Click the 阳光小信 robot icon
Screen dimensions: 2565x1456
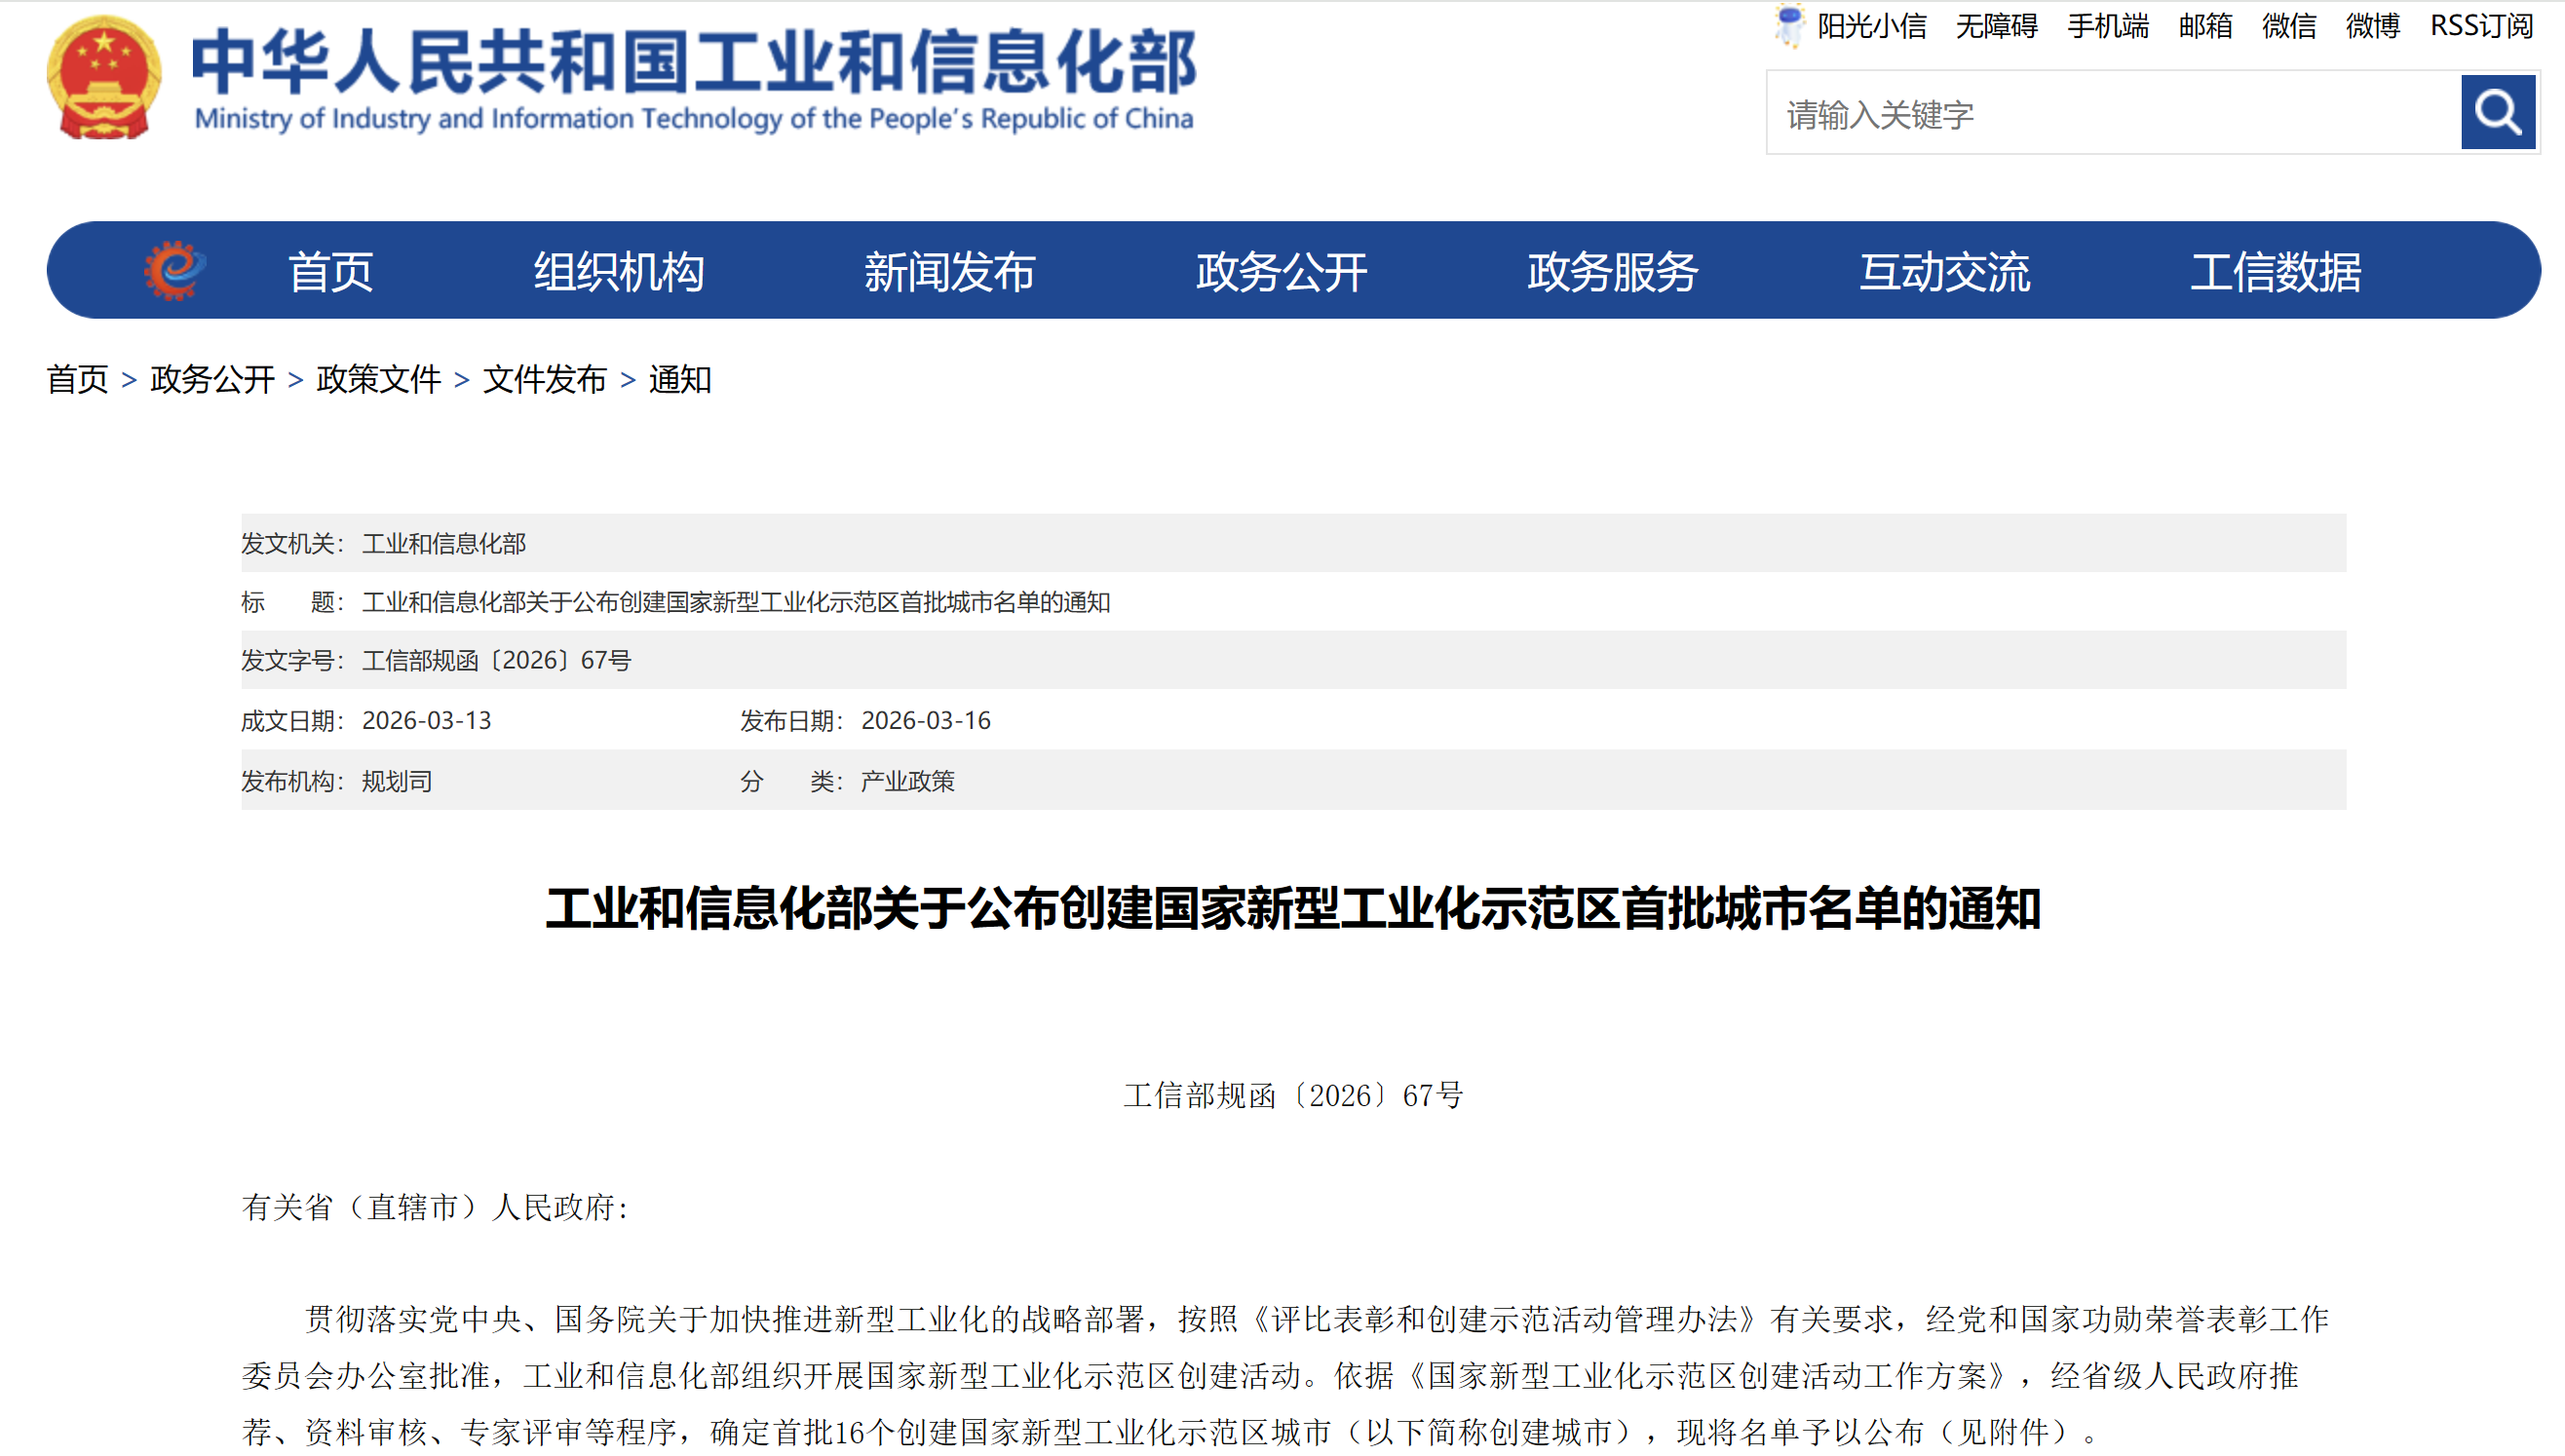pyautogui.click(x=1789, y=25)
